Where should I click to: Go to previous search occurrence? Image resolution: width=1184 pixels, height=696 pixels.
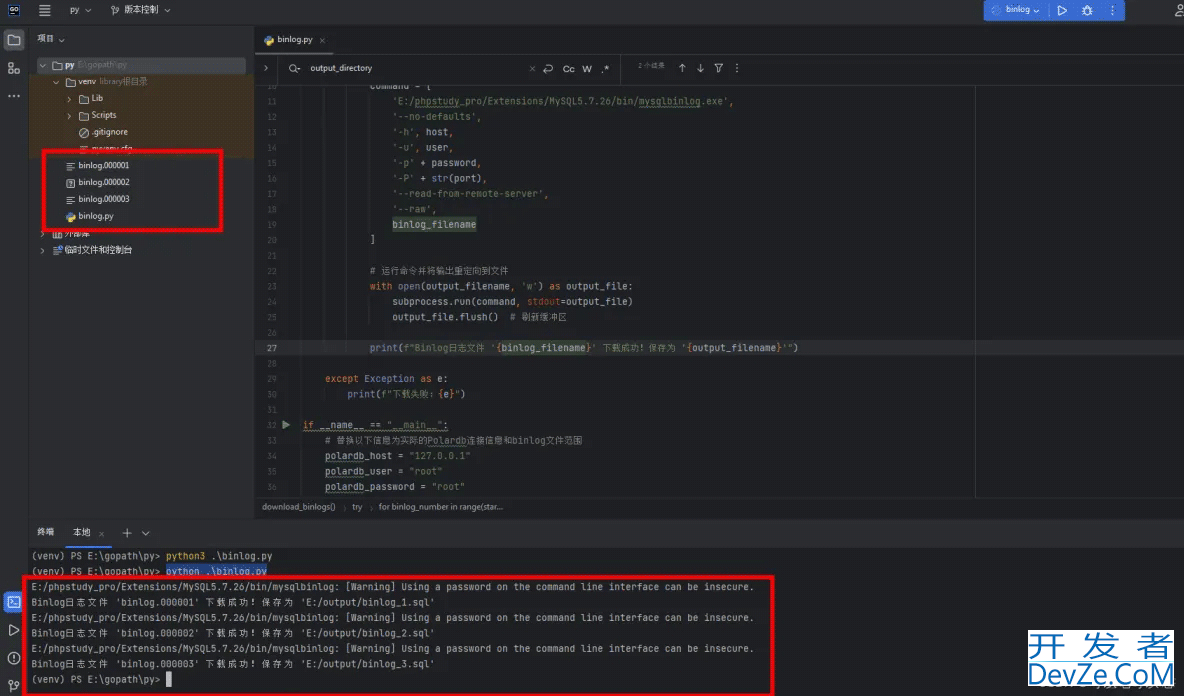(682, 68)
